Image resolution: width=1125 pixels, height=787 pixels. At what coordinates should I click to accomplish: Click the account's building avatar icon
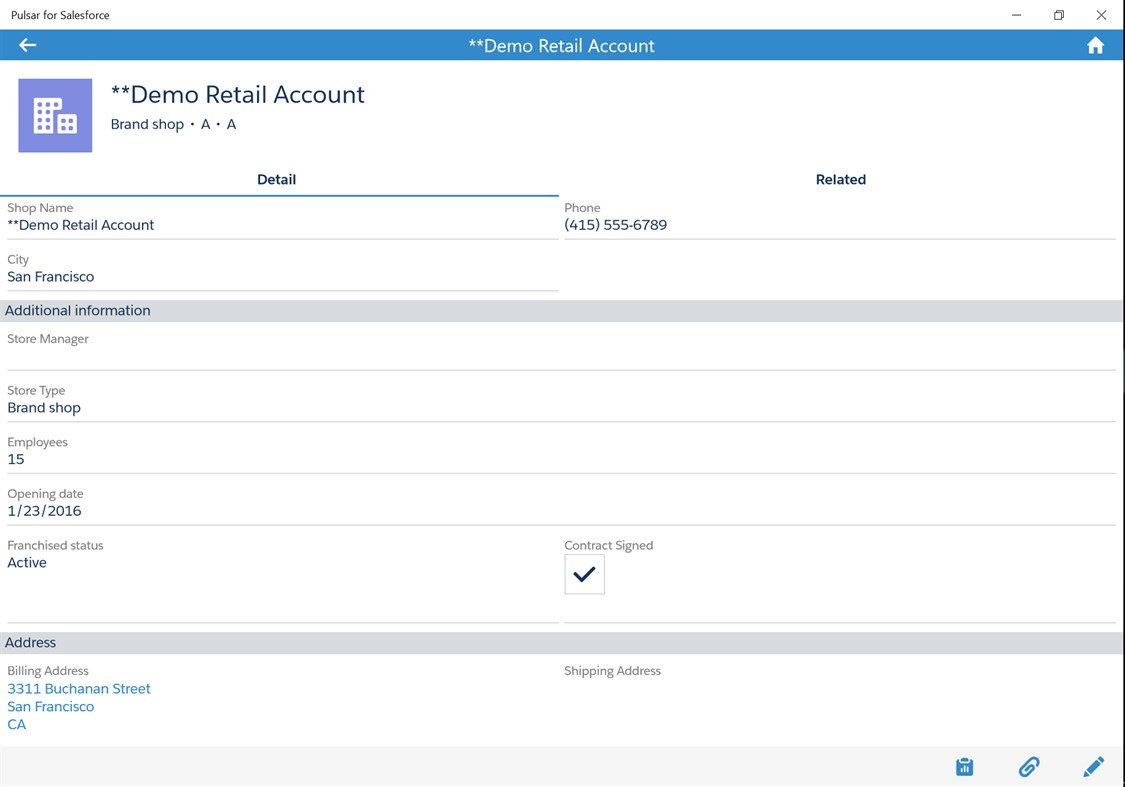coord(55,115)
